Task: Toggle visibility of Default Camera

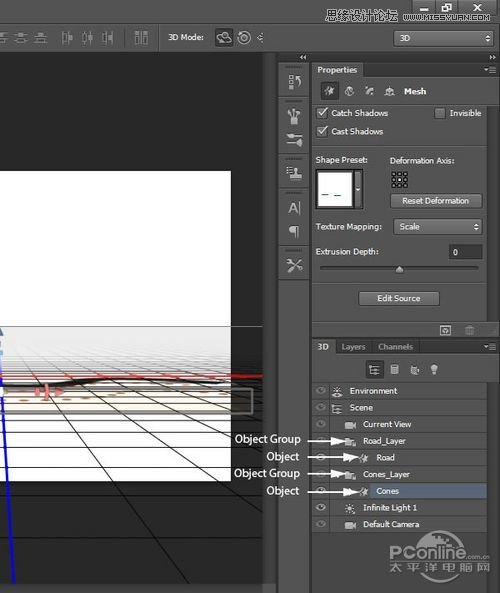Action: tap(321, 524)
